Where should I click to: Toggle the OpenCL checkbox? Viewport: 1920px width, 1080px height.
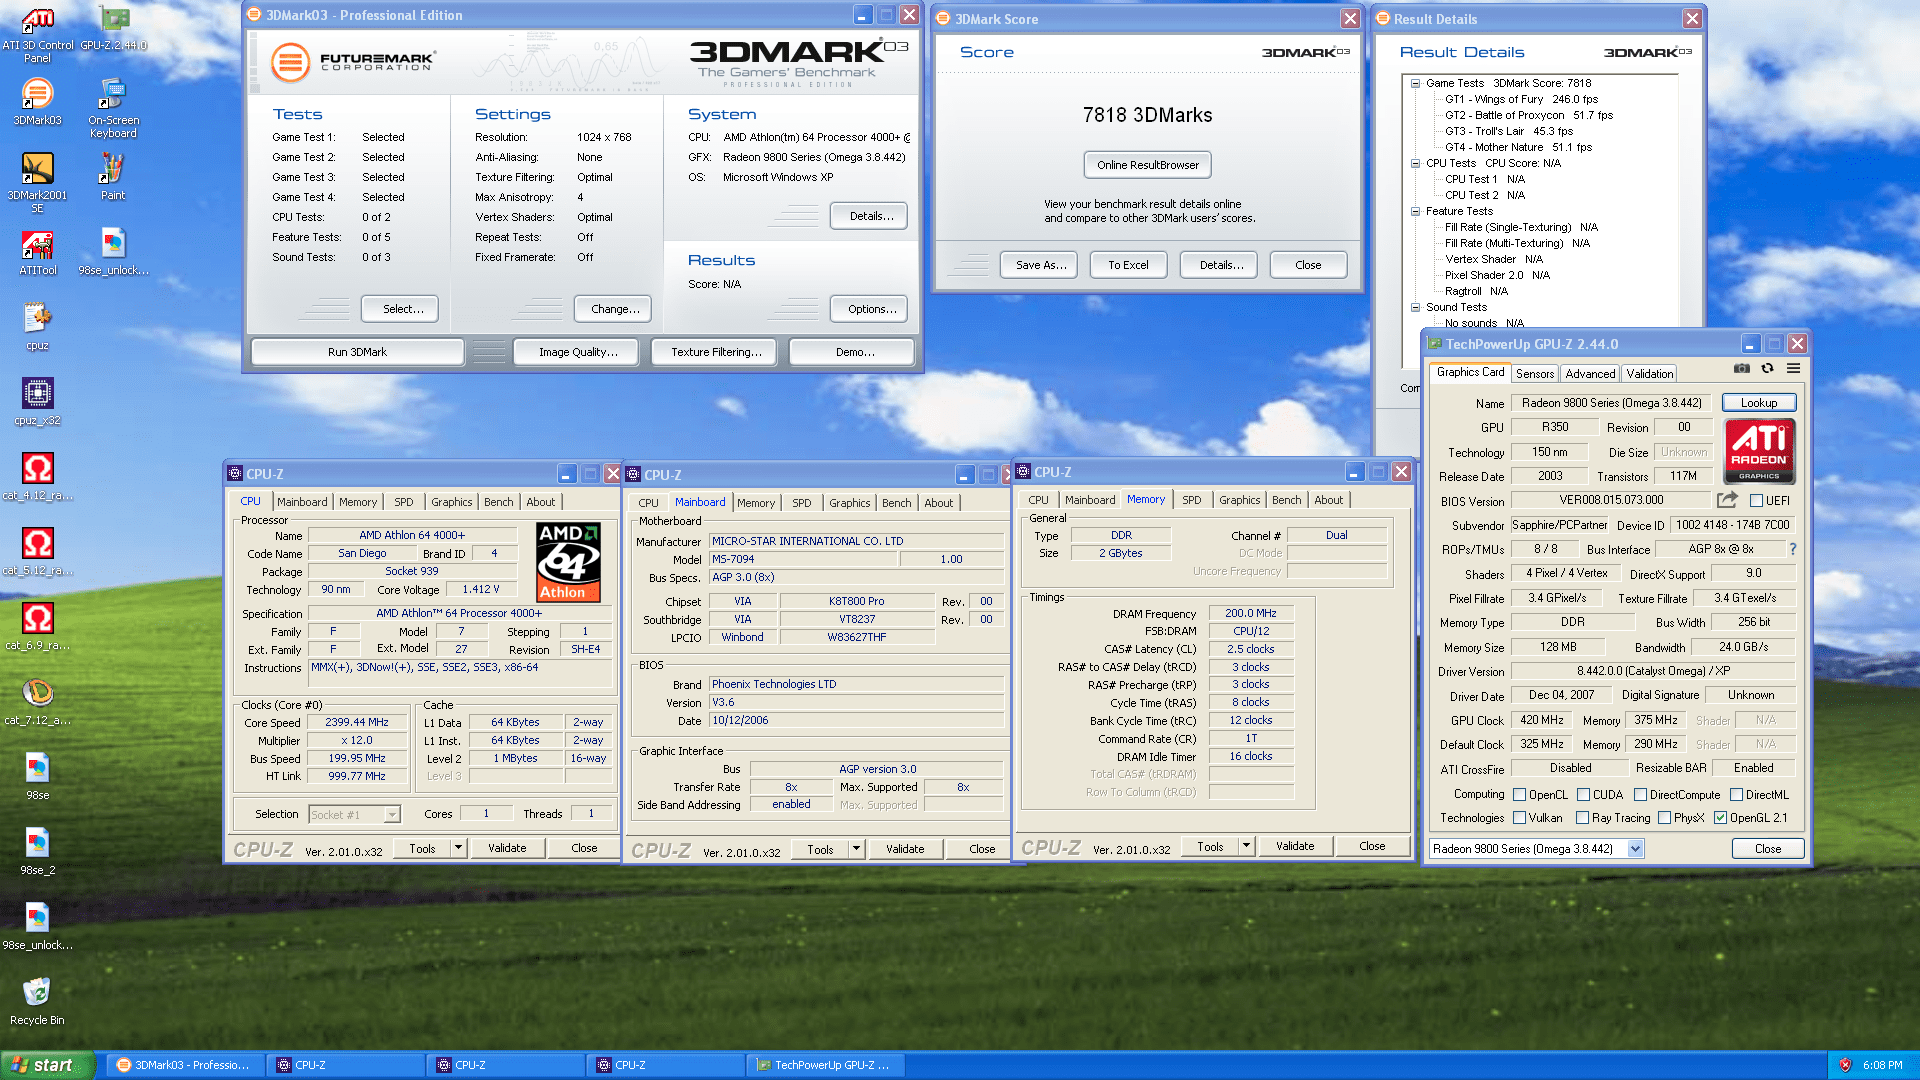1519,795
